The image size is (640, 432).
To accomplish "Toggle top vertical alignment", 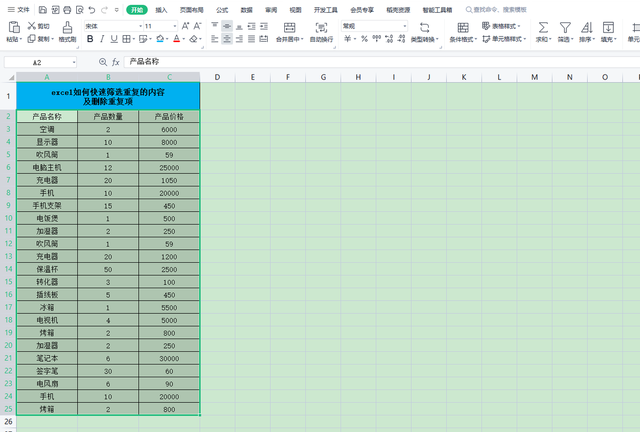I will coord(215,26).
